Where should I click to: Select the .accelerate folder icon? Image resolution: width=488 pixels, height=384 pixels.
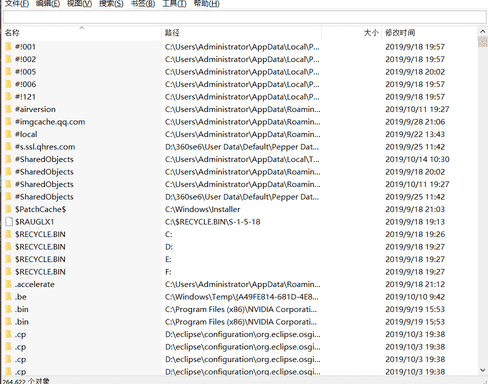9,284
